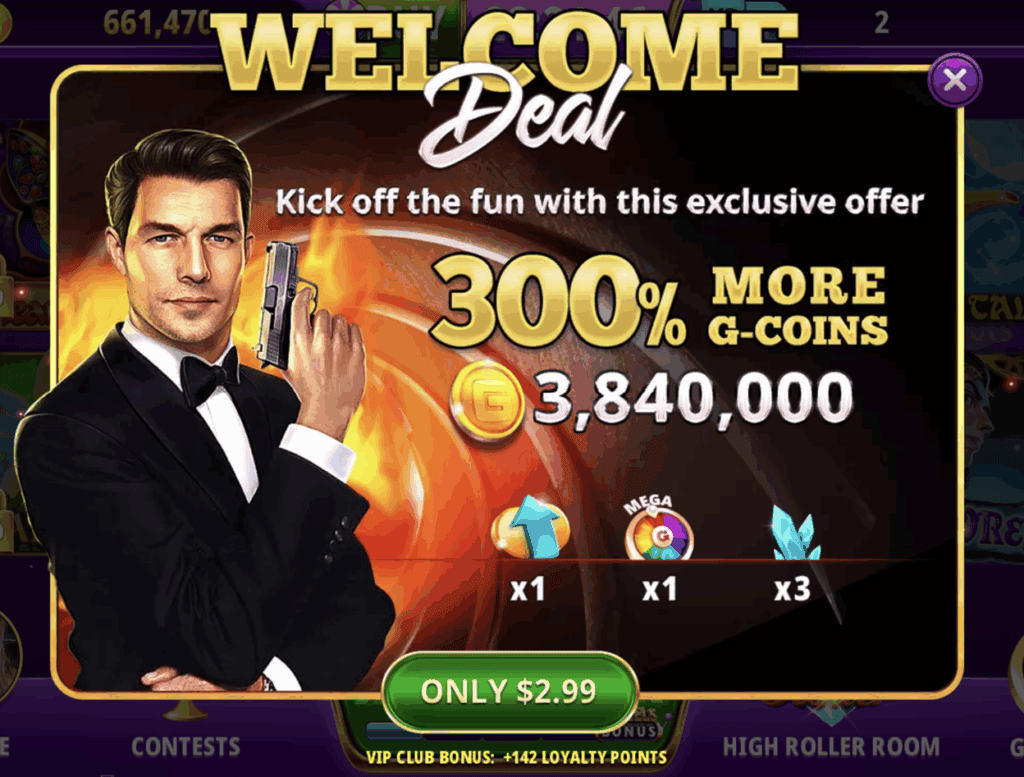
Task: Select the Mega wheel spin icon
Action: click(658, 528)
